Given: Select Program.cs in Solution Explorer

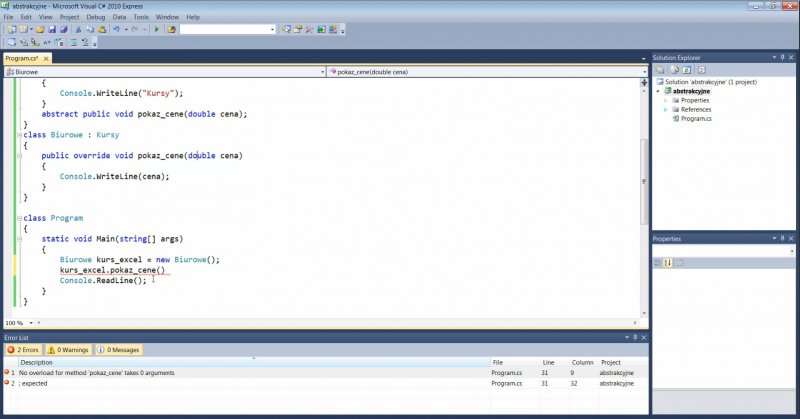Looking at the screenshot, I should pyautogui.click(x=695, y=118).
